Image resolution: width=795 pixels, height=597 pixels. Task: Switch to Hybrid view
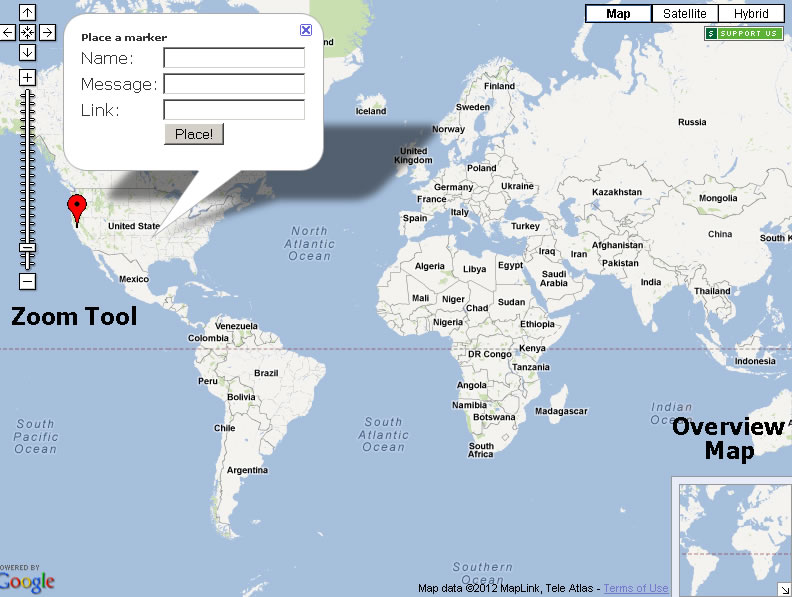tap(751, 14)
